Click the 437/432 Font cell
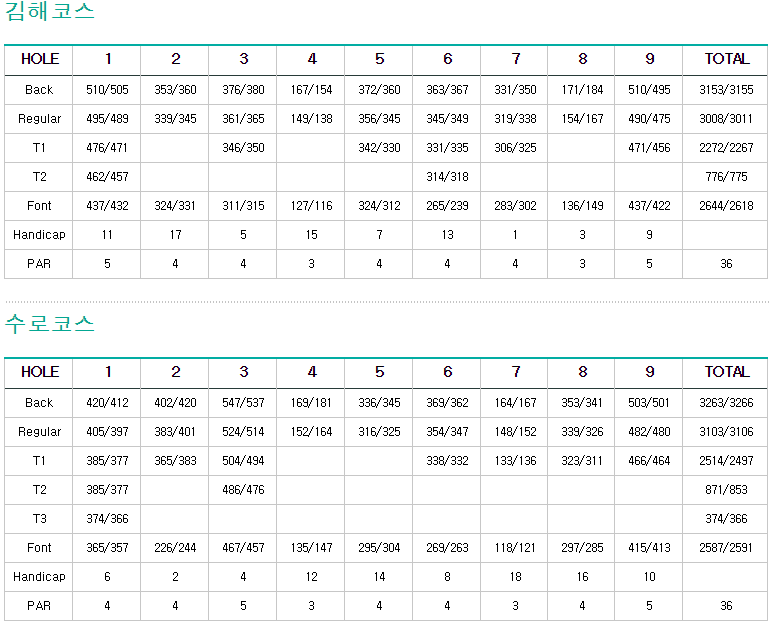Screen dimensions: 770x623 [107, 206]
